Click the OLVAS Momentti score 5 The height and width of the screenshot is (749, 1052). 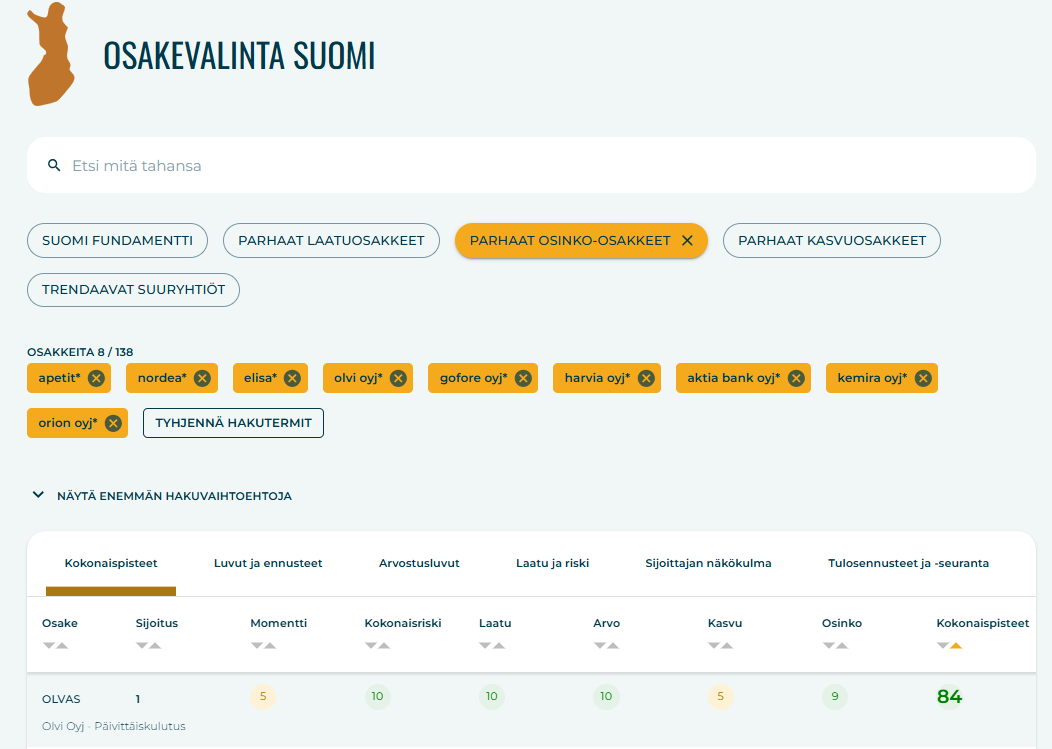tap(263, 696)
